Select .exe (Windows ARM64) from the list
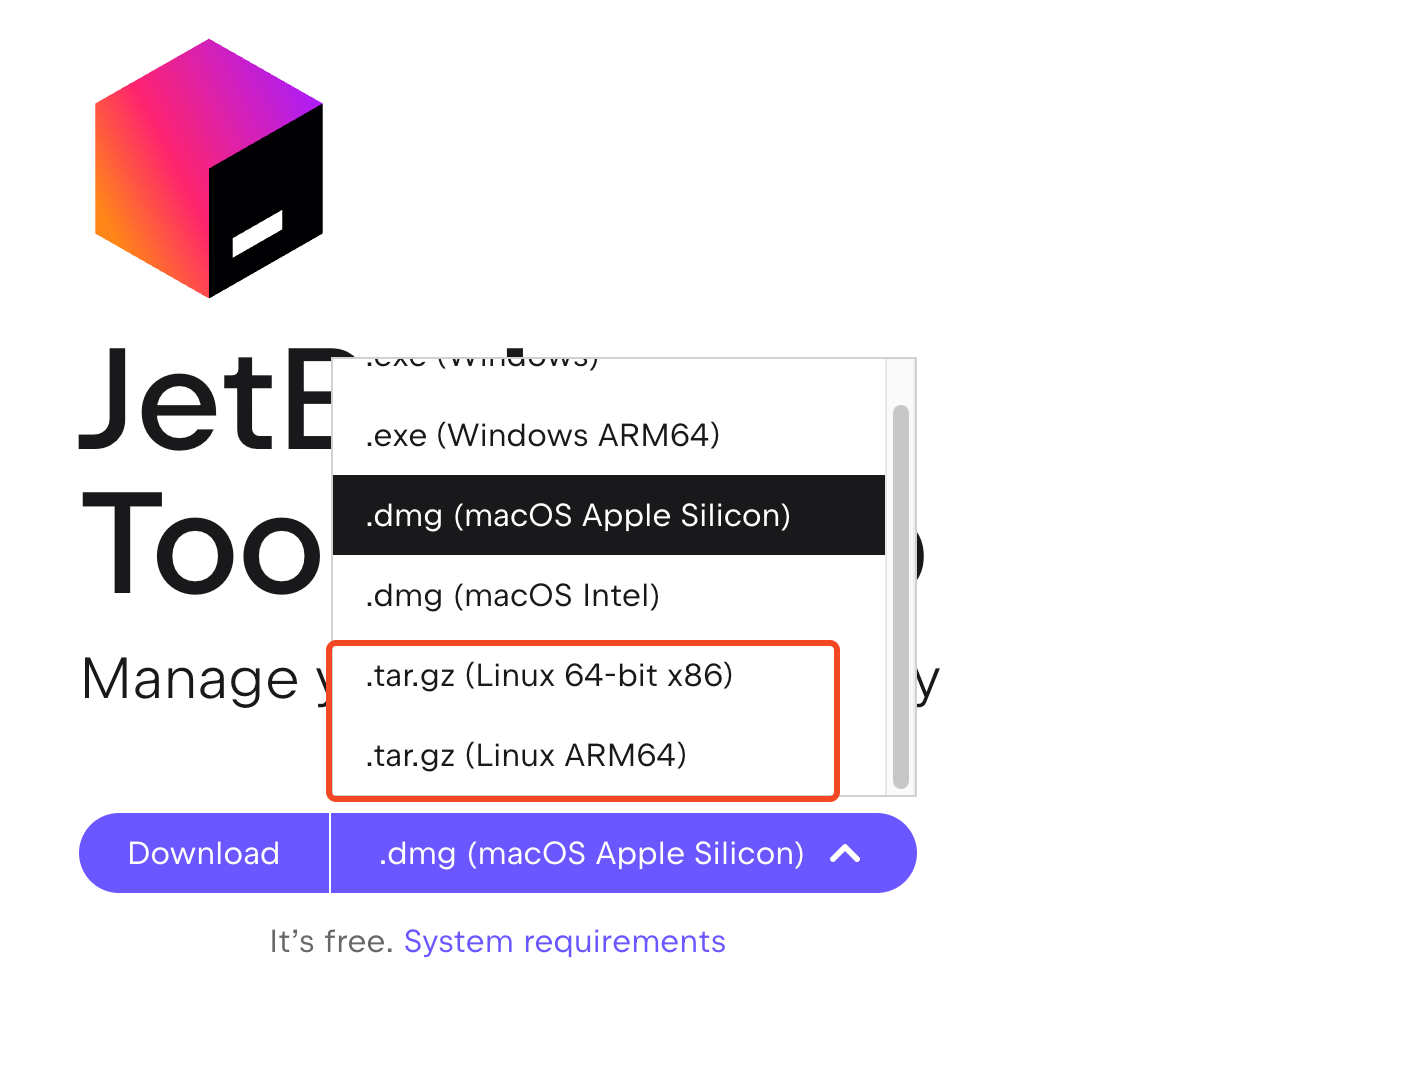This screenshot has width=1426, height=1070. 543,436
